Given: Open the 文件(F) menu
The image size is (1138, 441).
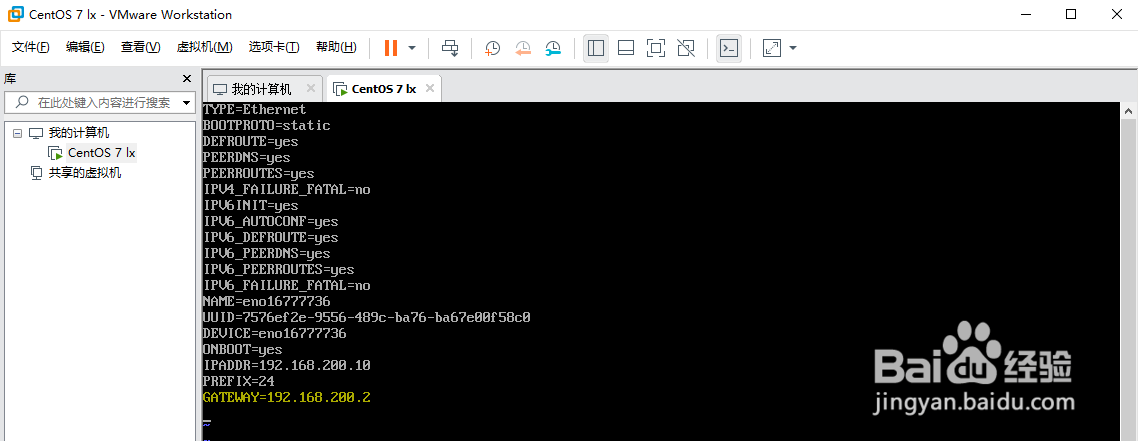Looking at the screenshot, I should (30, 47).
